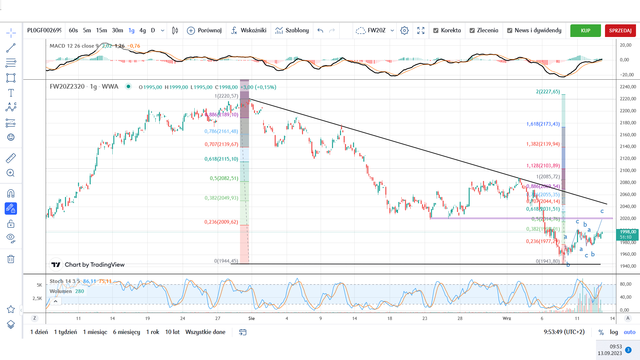Click the PLOGF002695 symbol field
Image resolution: width=640 pixels, height=360 pixels.
click(x=44, y=30)
